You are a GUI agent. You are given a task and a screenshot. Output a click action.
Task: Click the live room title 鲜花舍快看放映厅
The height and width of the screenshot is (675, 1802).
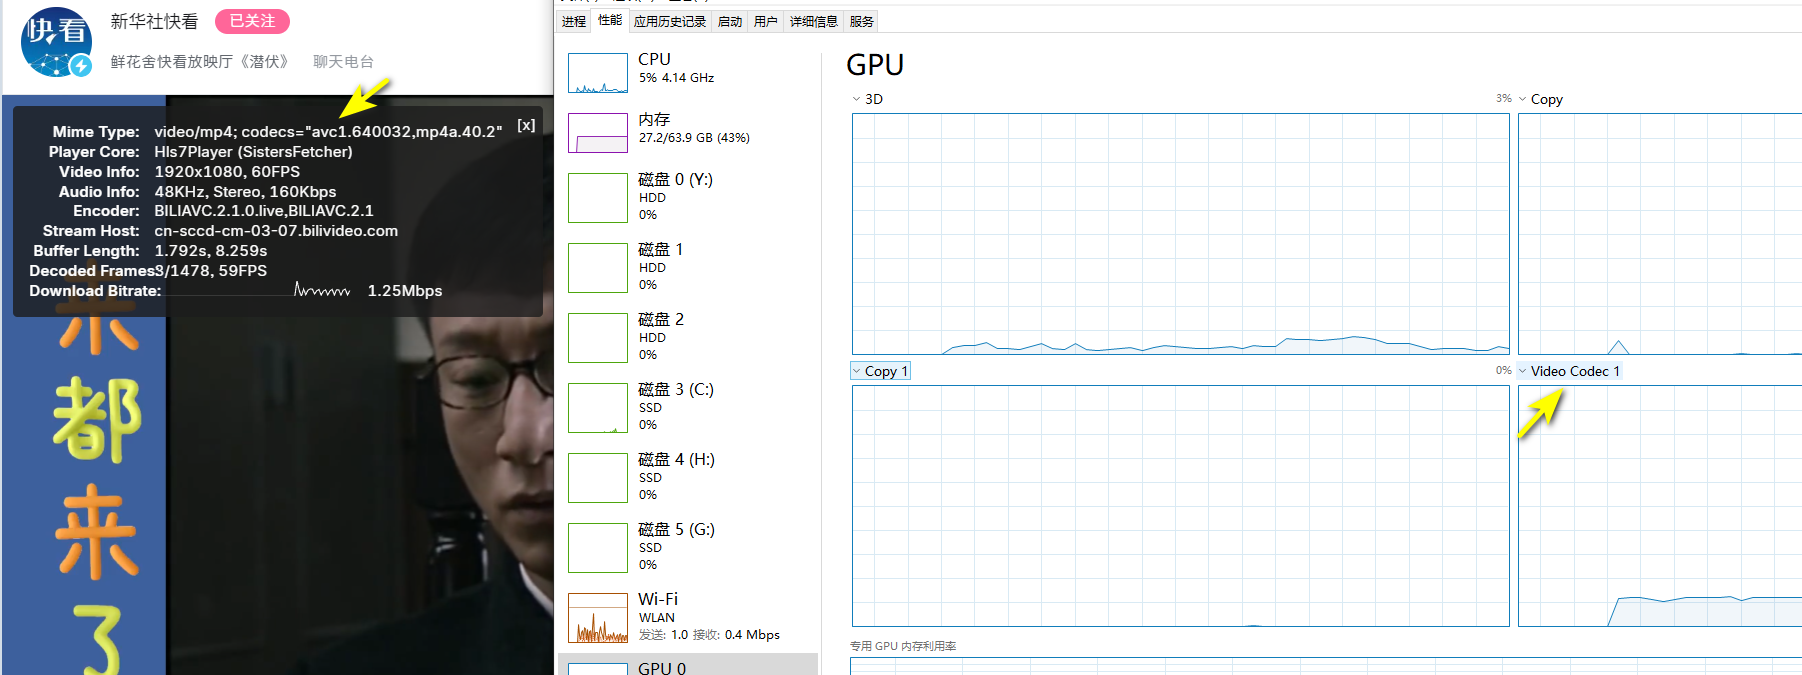pos(201,62)
